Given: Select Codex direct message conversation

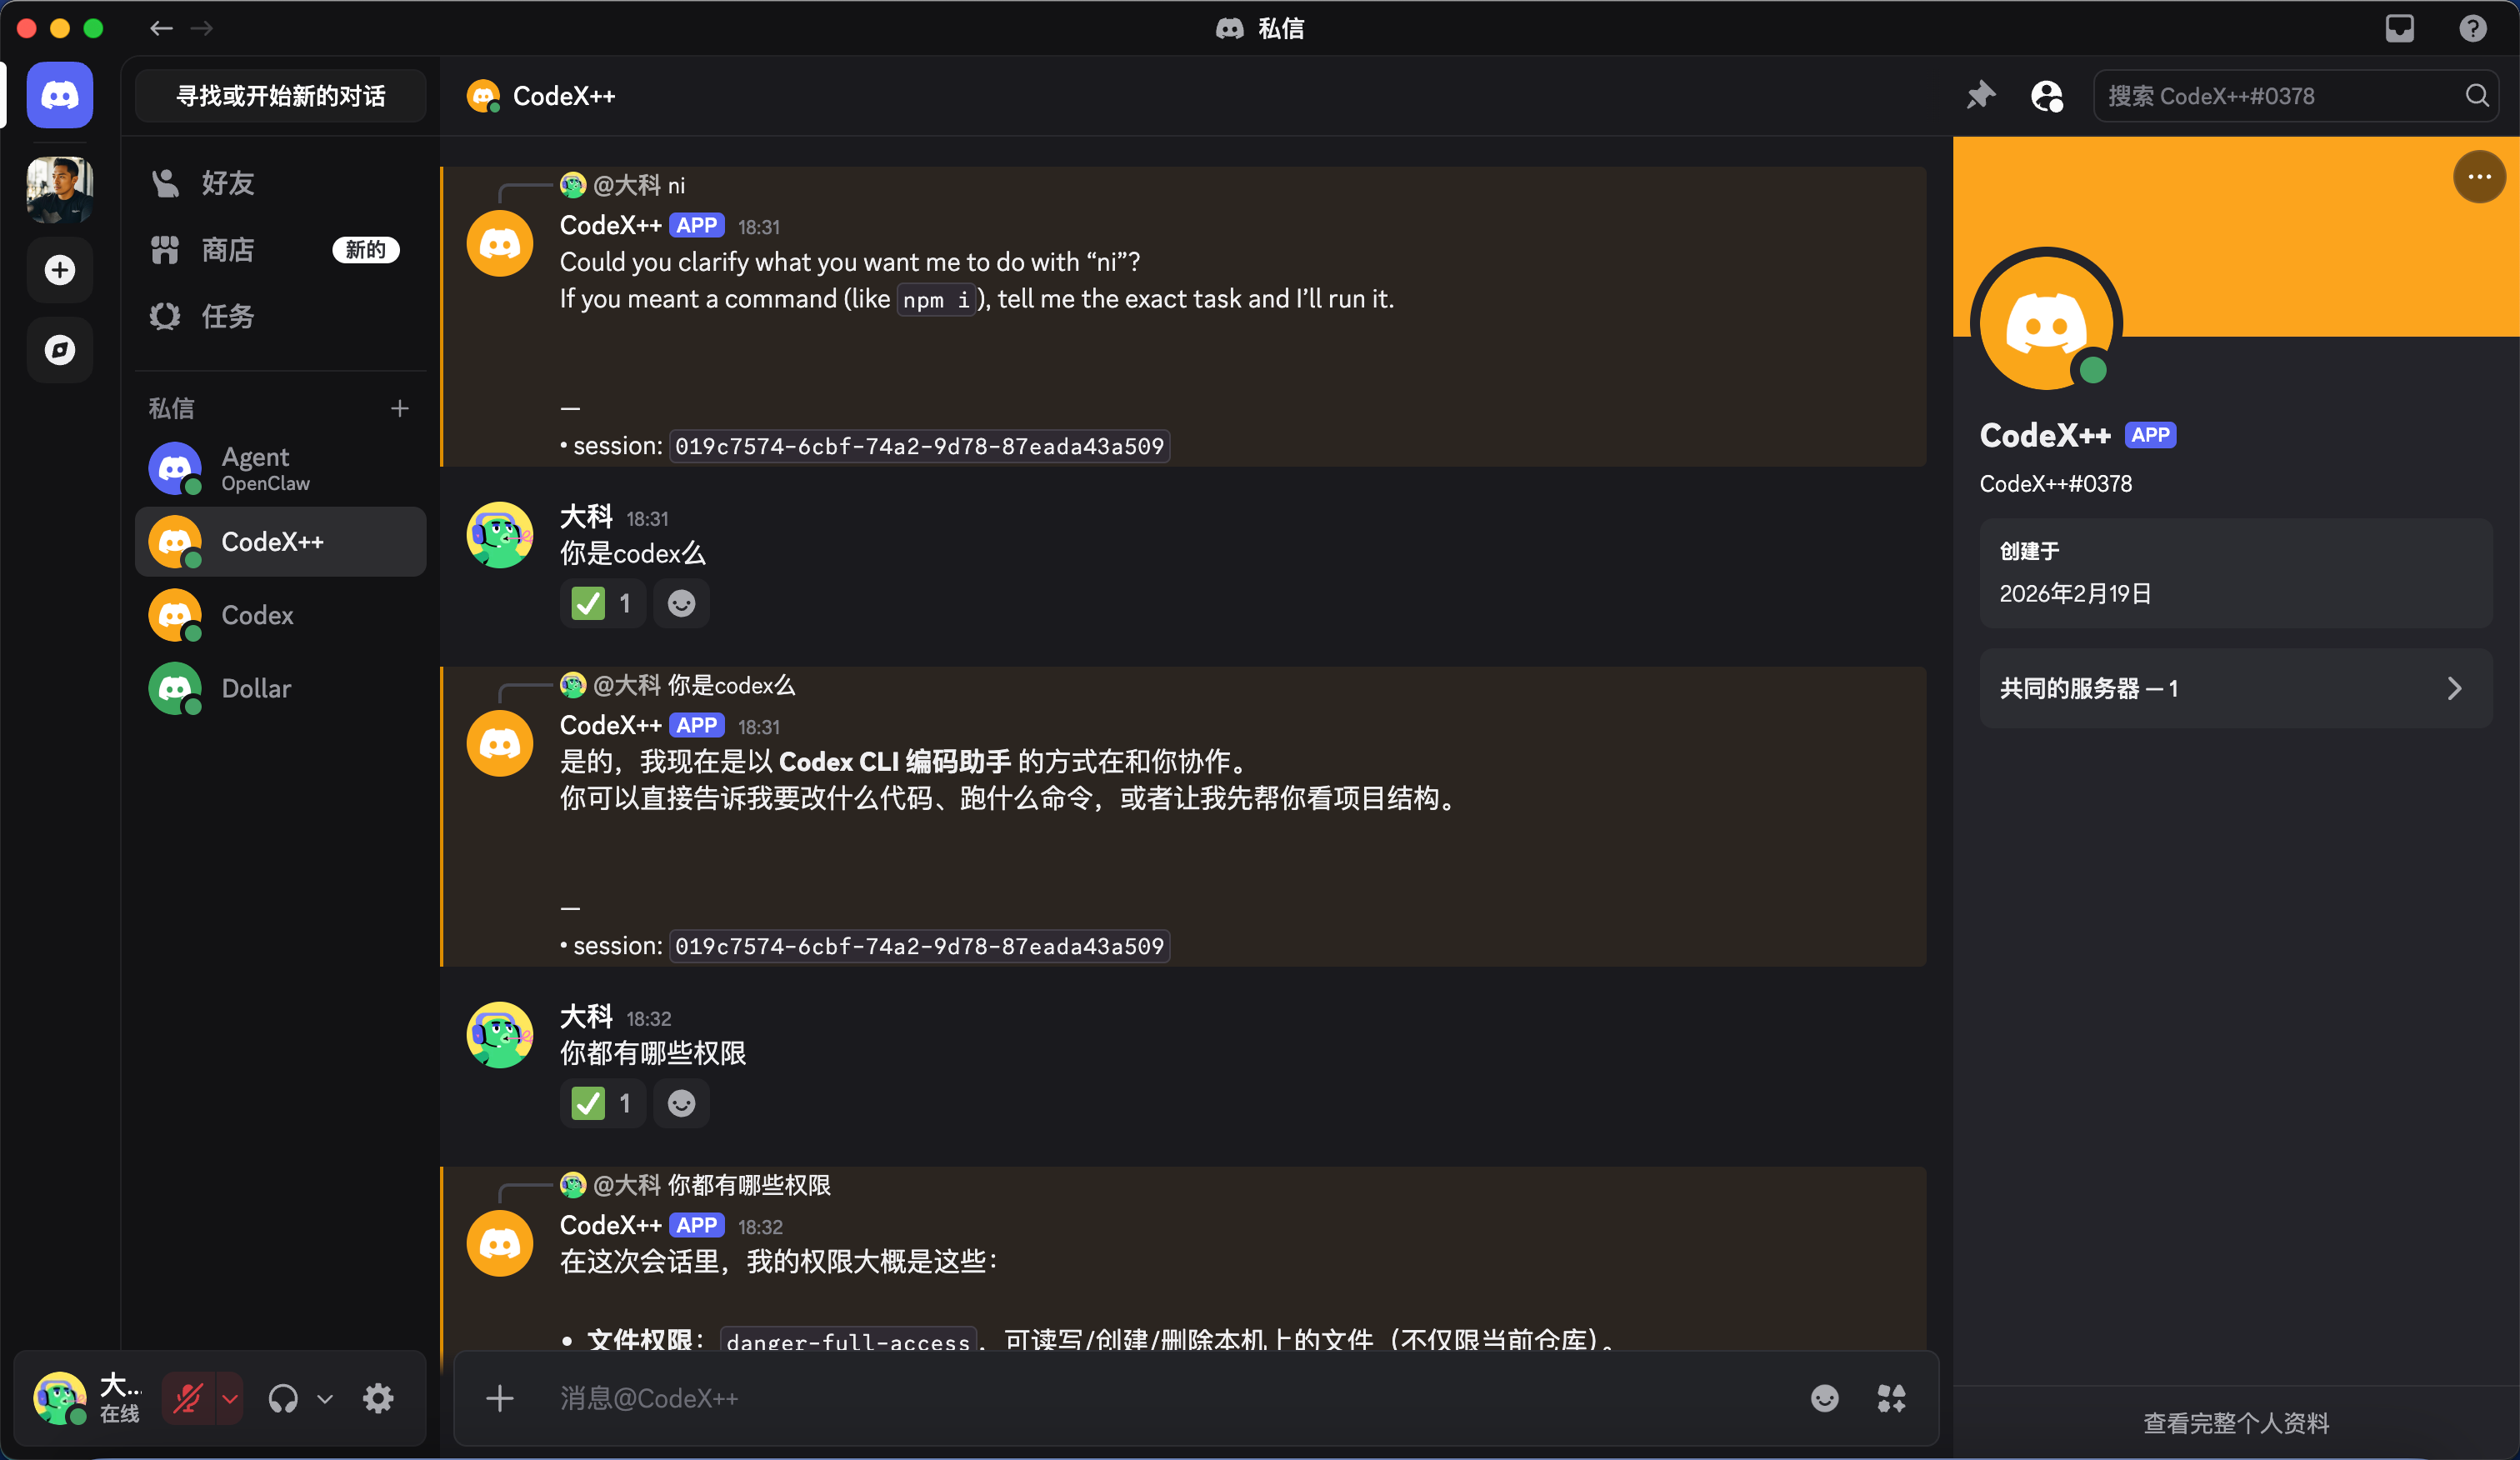Looking at the screenshot, I should click(x=257, y=615).
